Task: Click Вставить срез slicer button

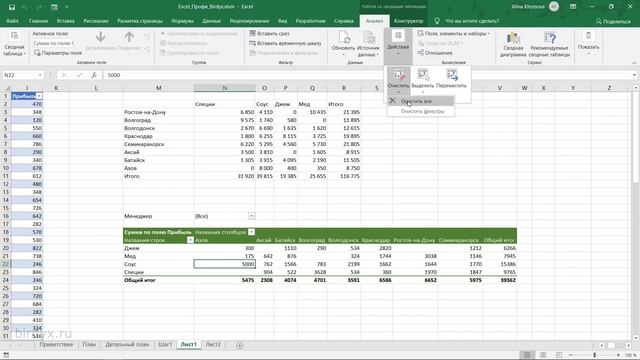Action: tap(269, 33)
